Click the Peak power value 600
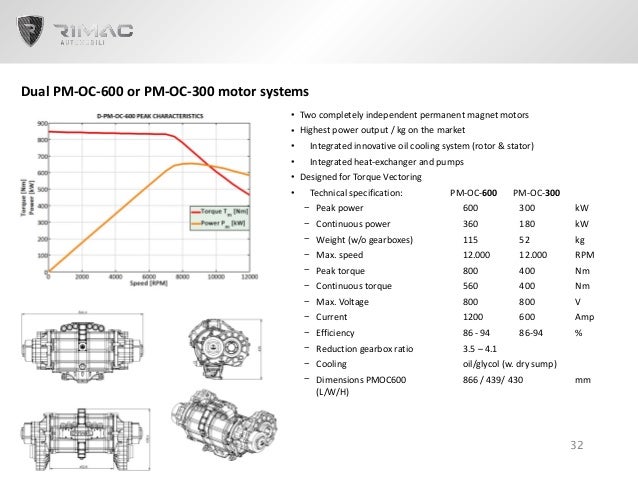This screenshot has width=638, height=479. (470, 208)
